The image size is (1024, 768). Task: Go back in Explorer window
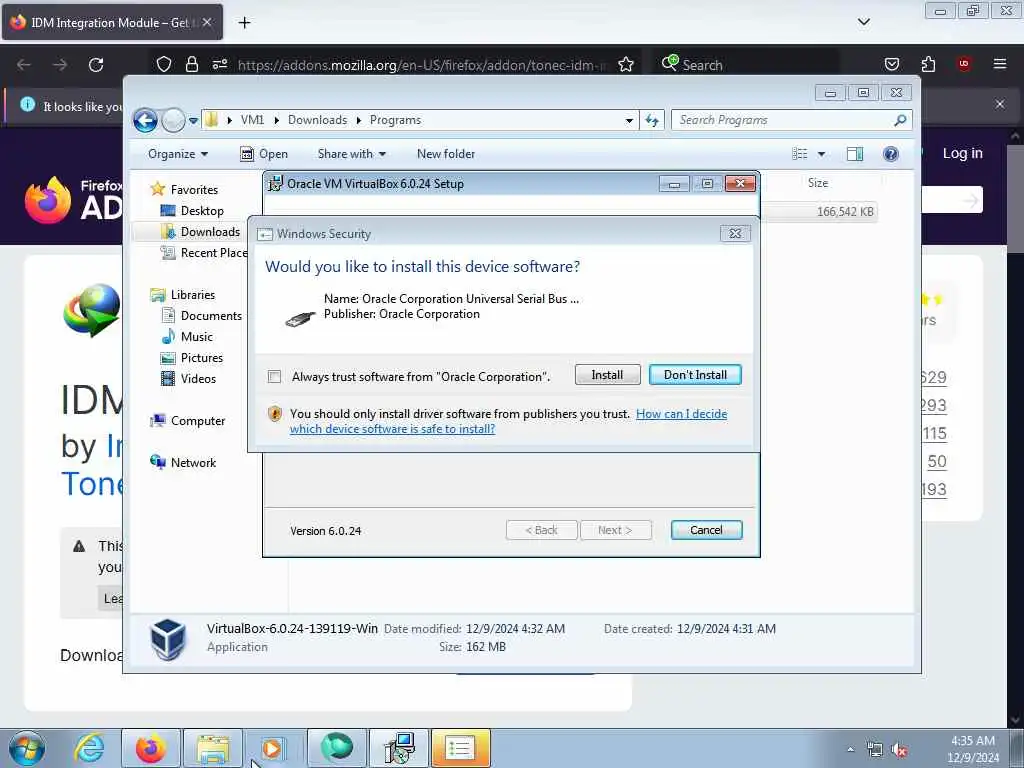click(145, 120)
